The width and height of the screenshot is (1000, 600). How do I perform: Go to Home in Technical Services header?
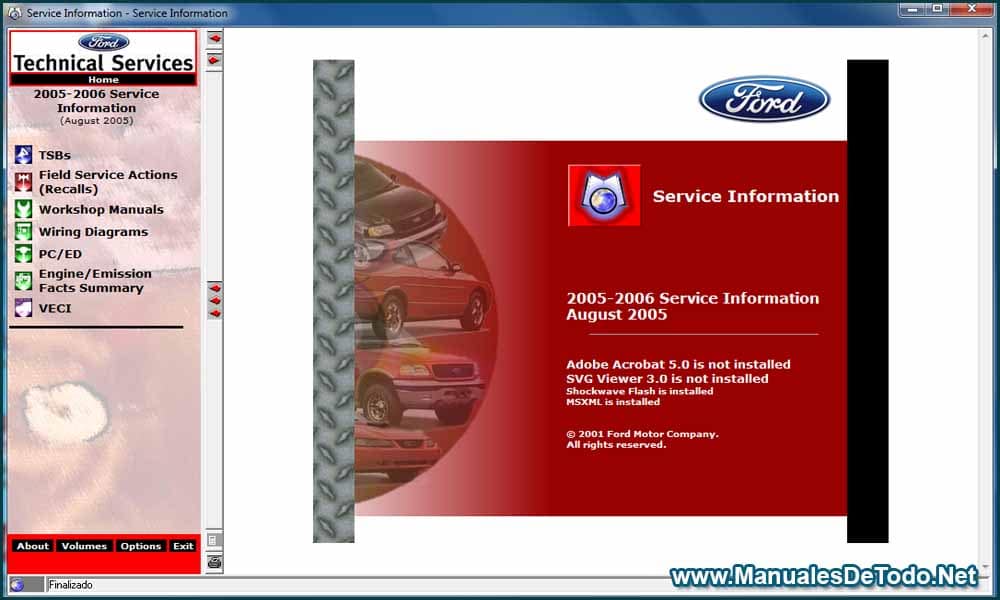pyautogui.click(x=103, y=80)
